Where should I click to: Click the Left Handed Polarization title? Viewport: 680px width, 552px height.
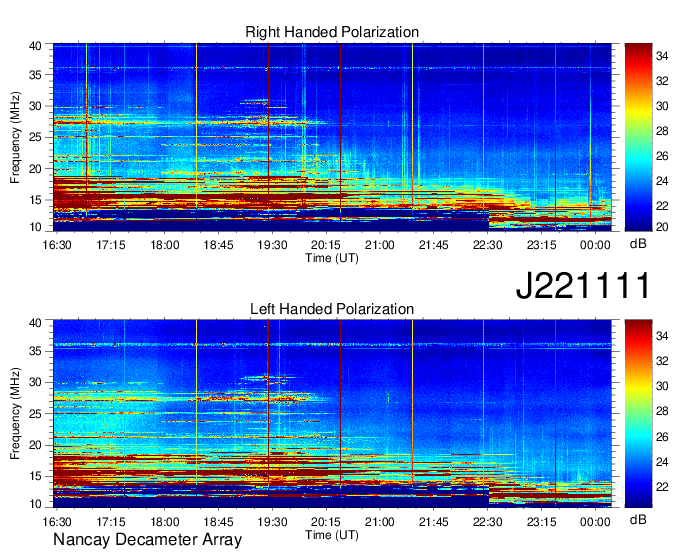click(332, 309)
